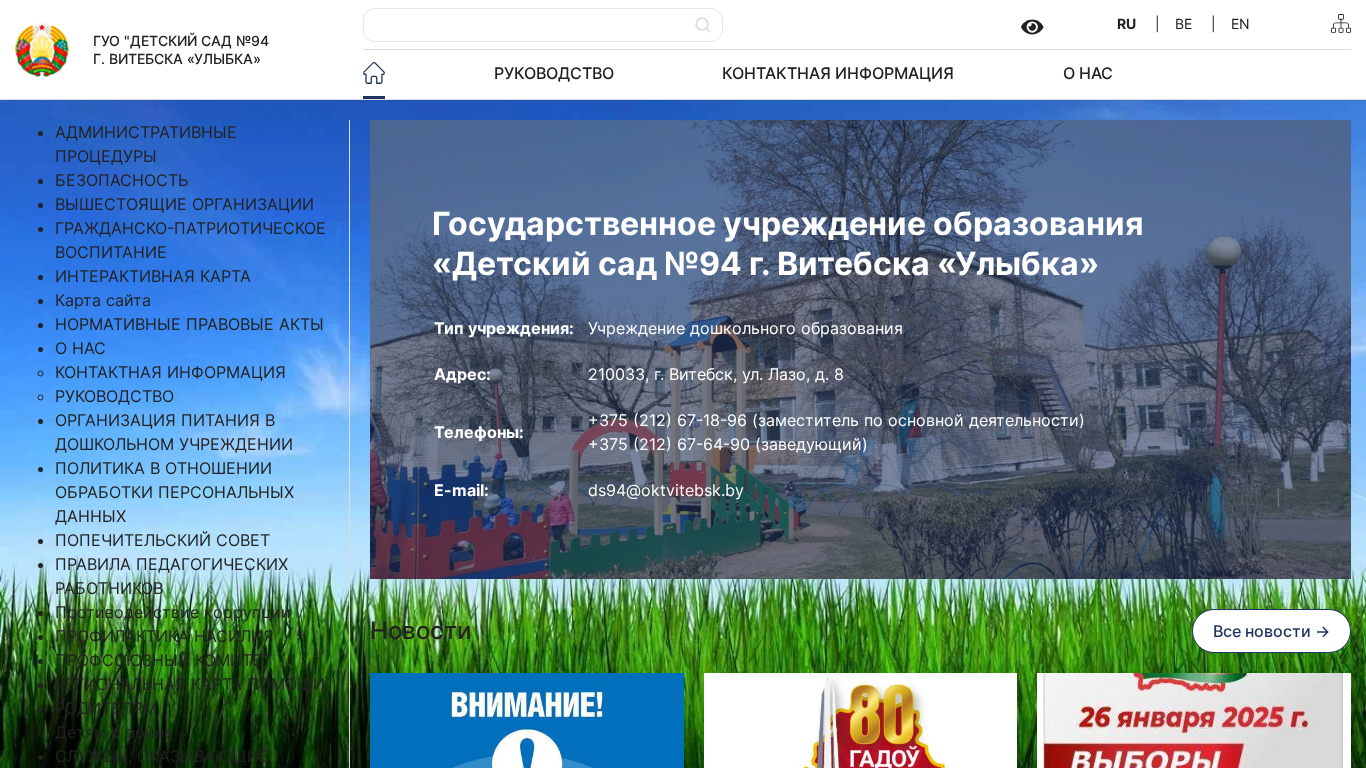Open ПРАВИЛА ПЕДАГОГИЧЕСКИХ РАБОТНИКОВ sidebar link

click(172, 576)
